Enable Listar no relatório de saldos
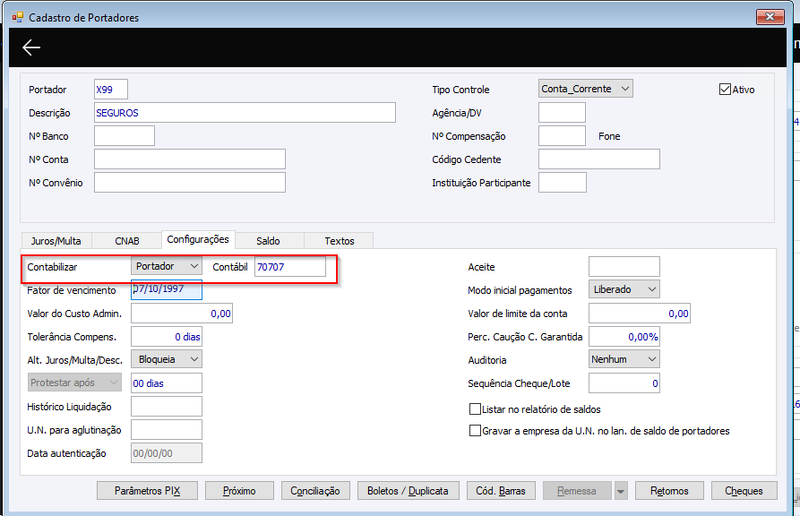 474,409
